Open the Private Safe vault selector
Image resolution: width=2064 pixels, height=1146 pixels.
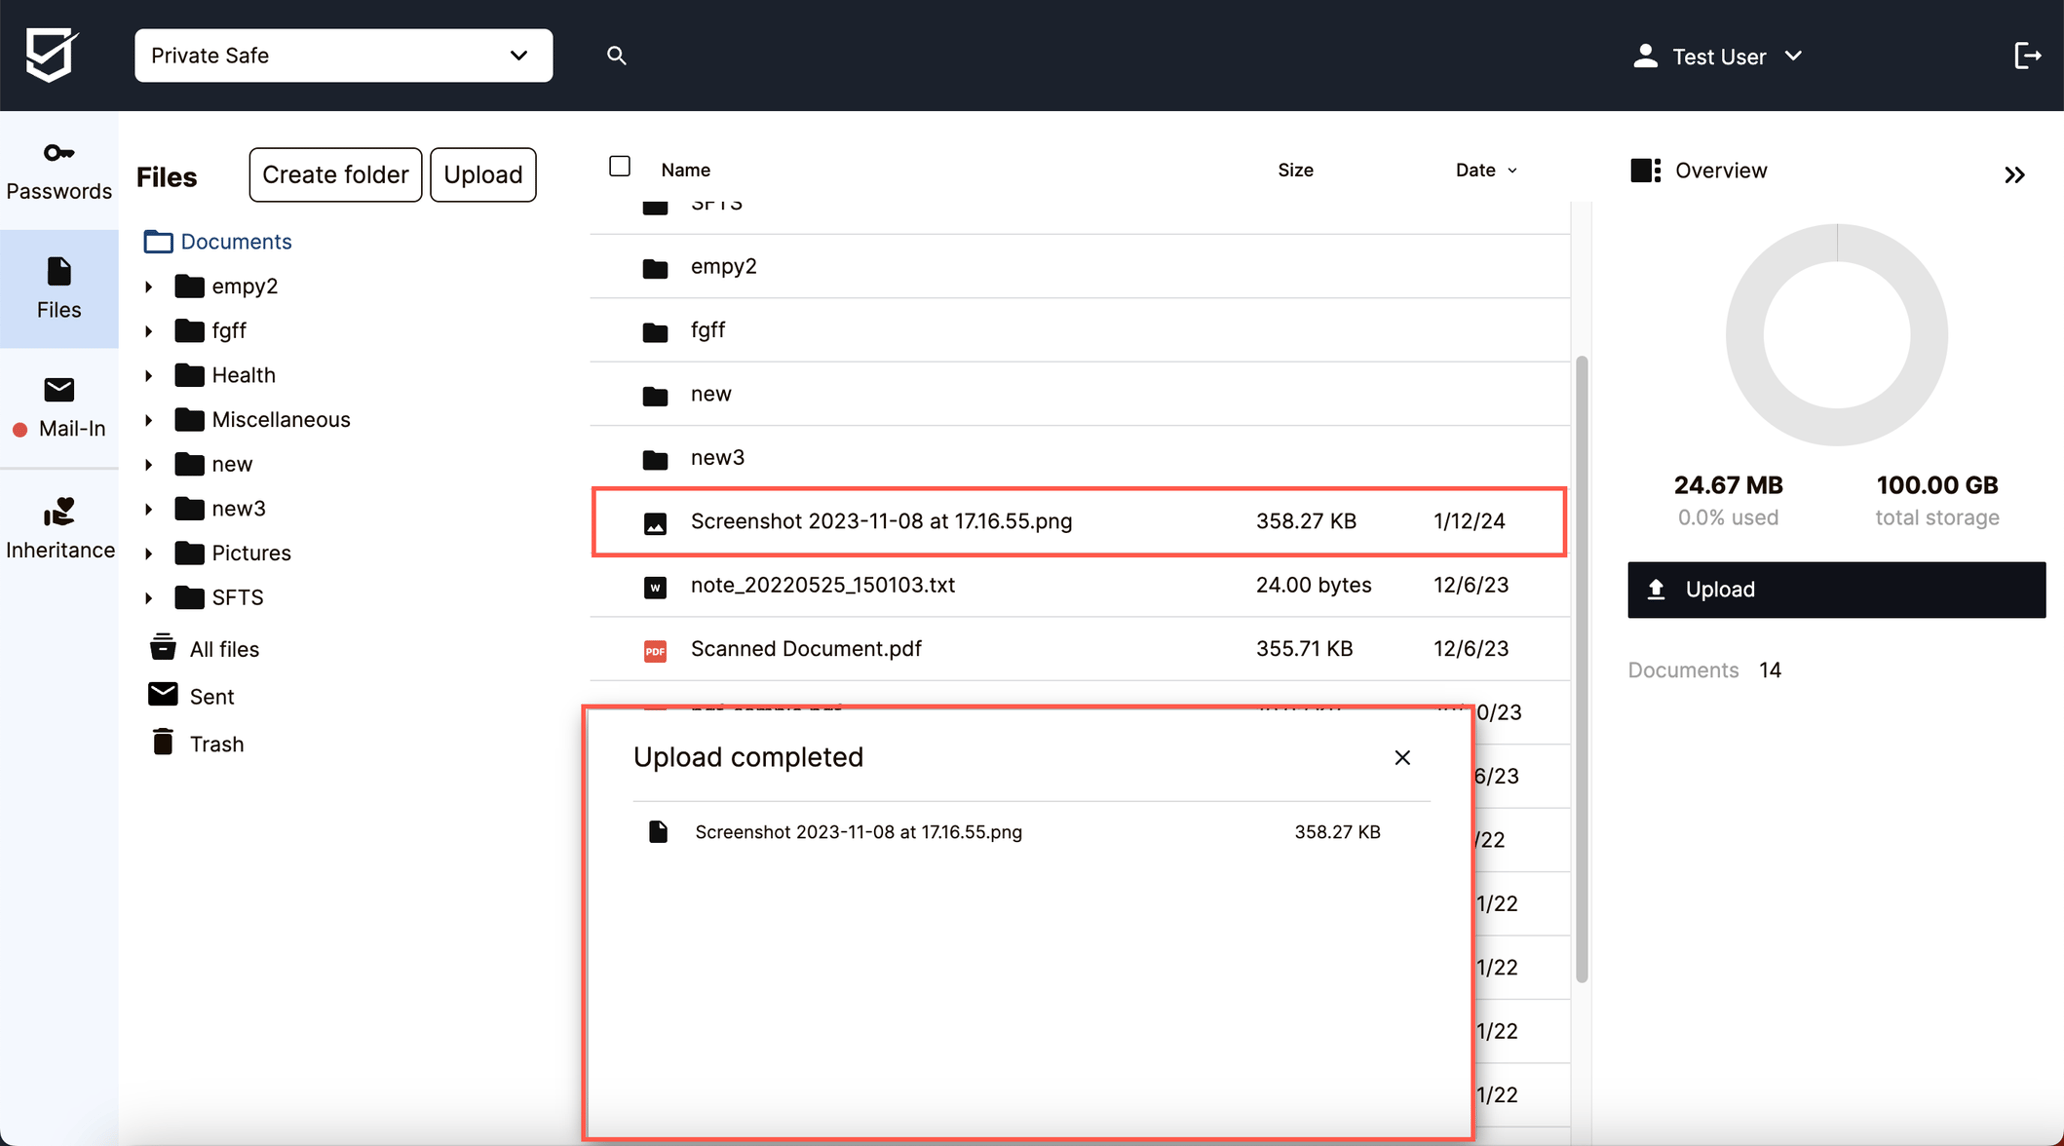pyautogui.click(x=343, y=55)
